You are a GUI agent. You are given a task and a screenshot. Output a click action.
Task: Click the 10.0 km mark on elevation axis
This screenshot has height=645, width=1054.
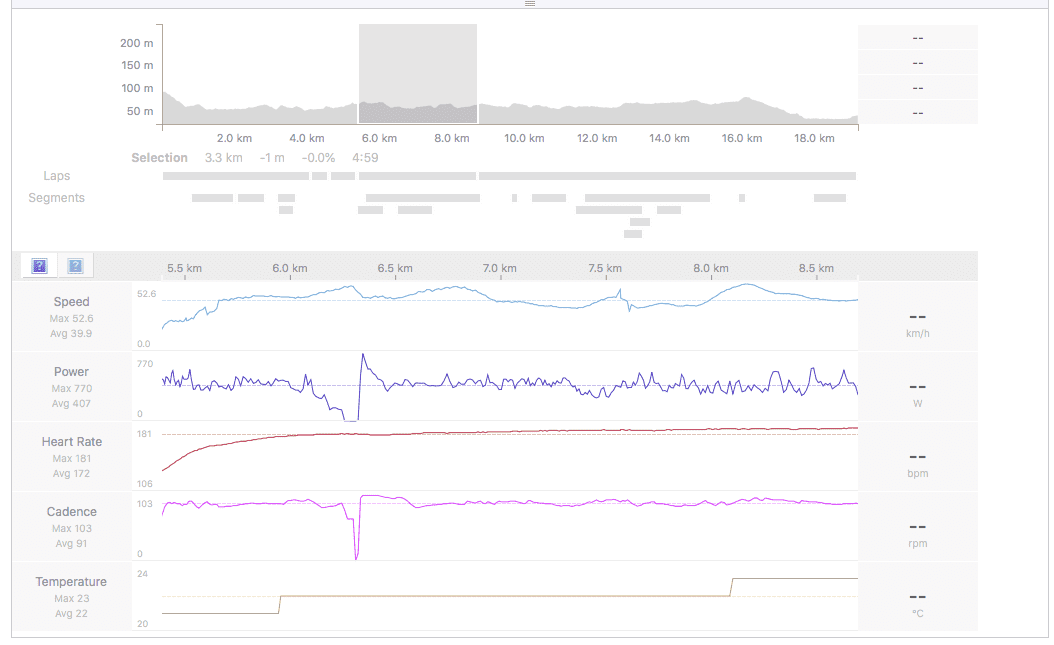[523, 138]
